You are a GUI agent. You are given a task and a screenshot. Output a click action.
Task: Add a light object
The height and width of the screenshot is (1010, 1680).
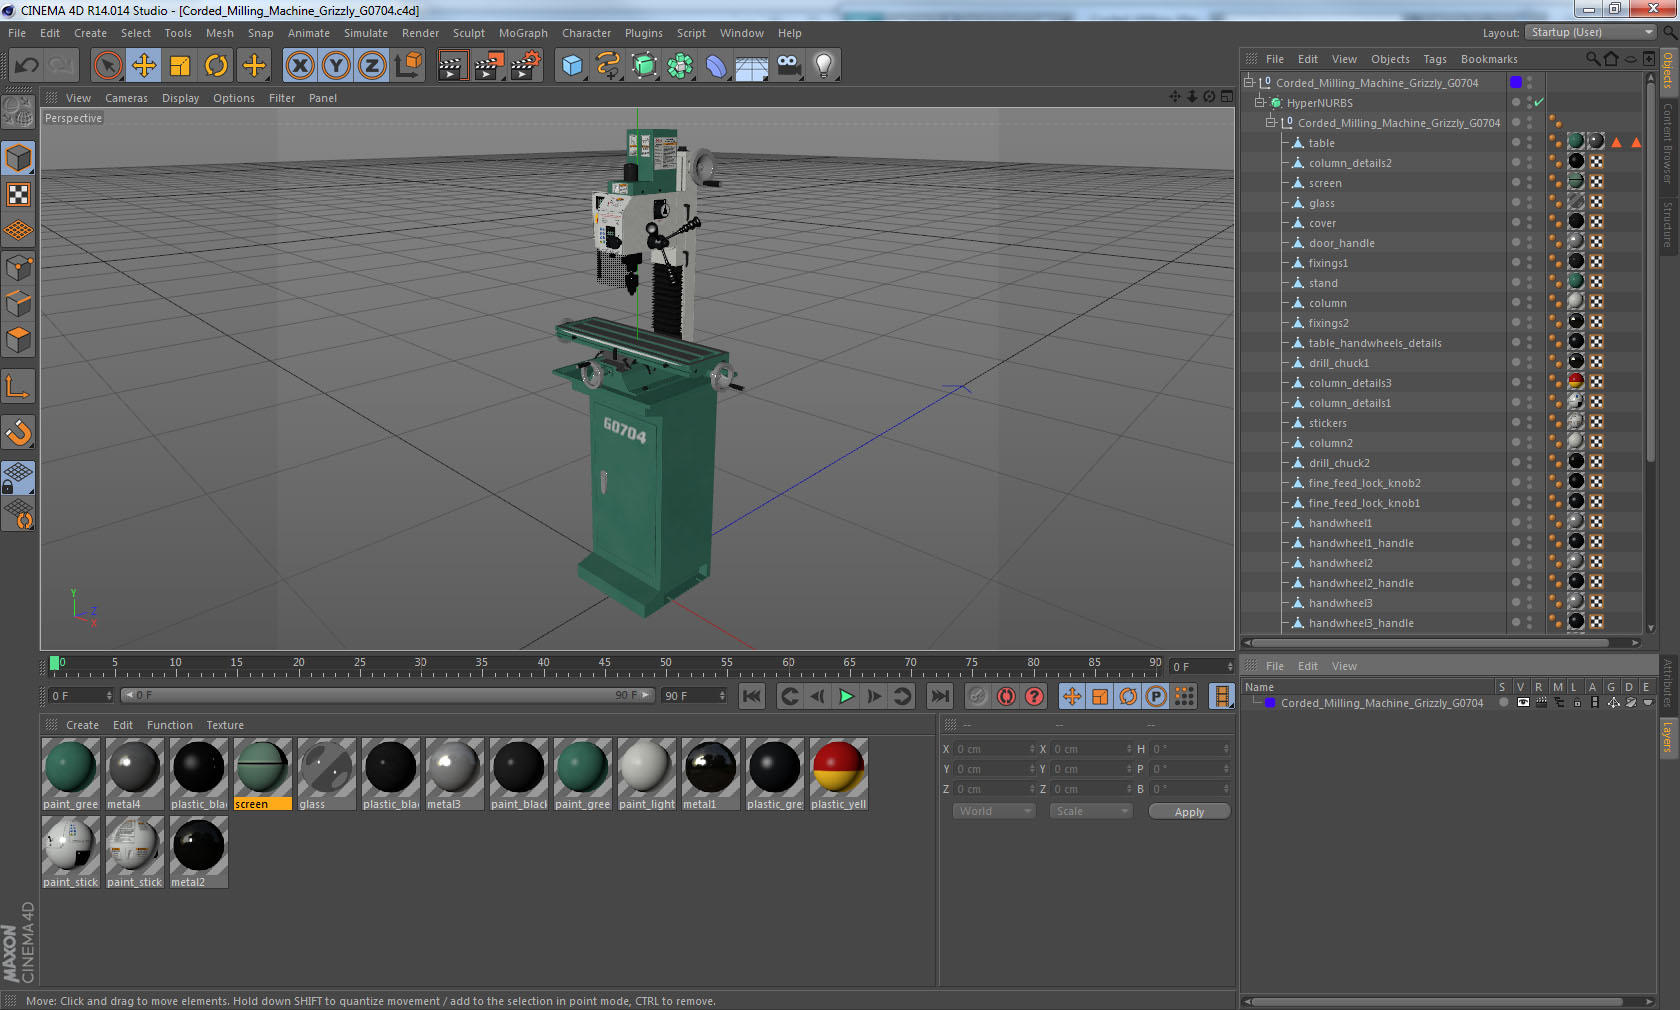[824, 66]
